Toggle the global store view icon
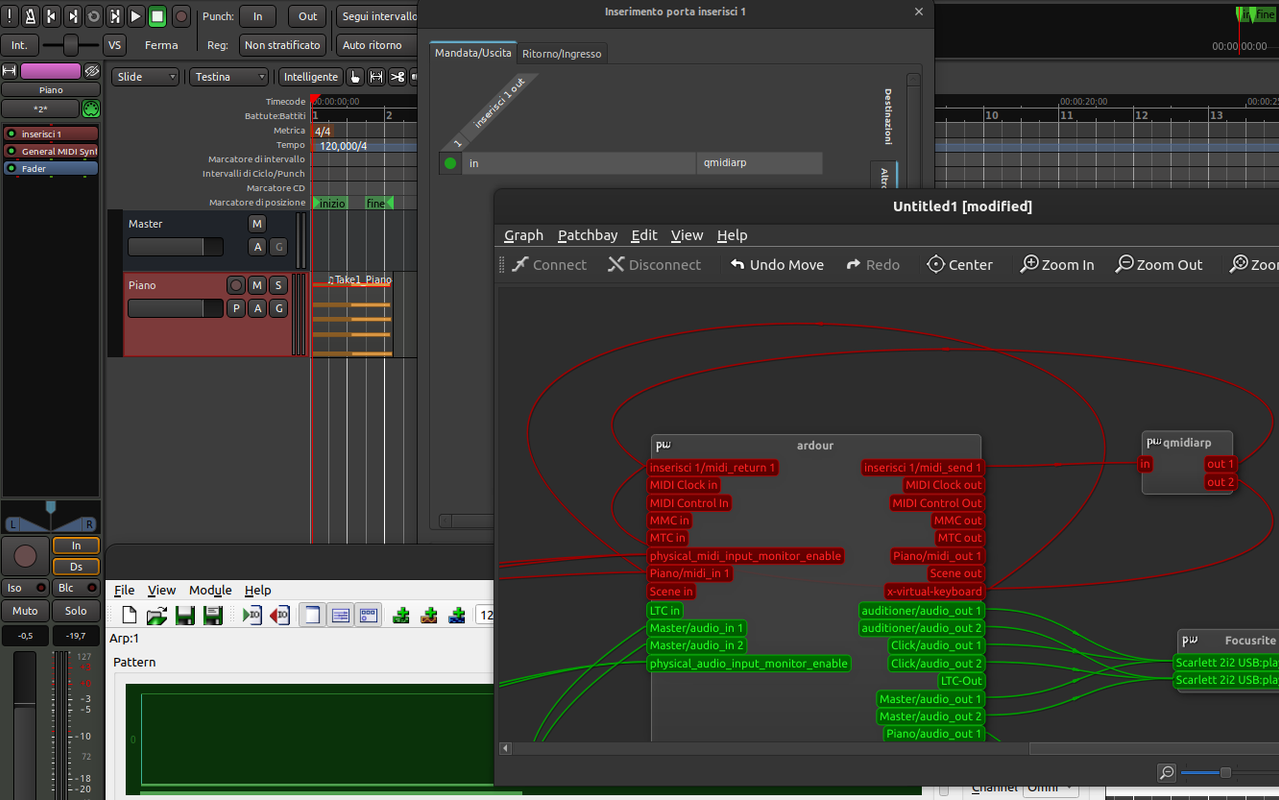 click(368, 615)
